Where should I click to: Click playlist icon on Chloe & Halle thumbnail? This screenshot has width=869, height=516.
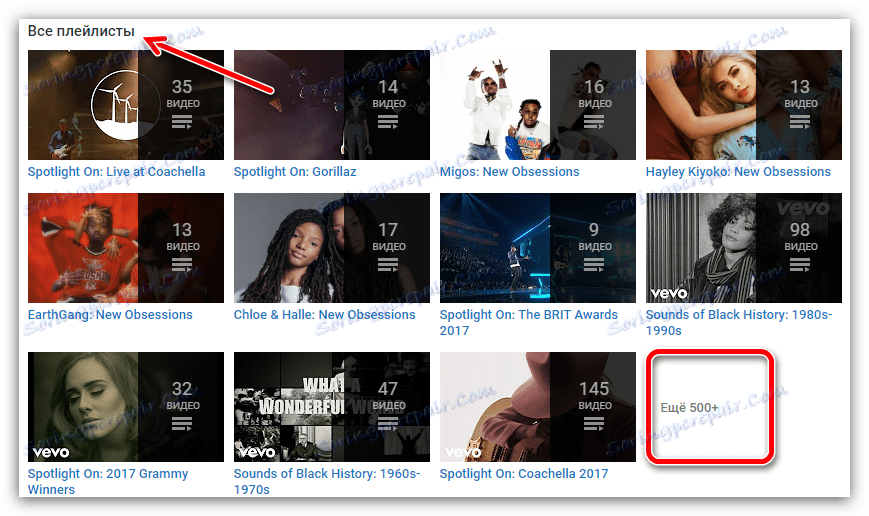388,264
